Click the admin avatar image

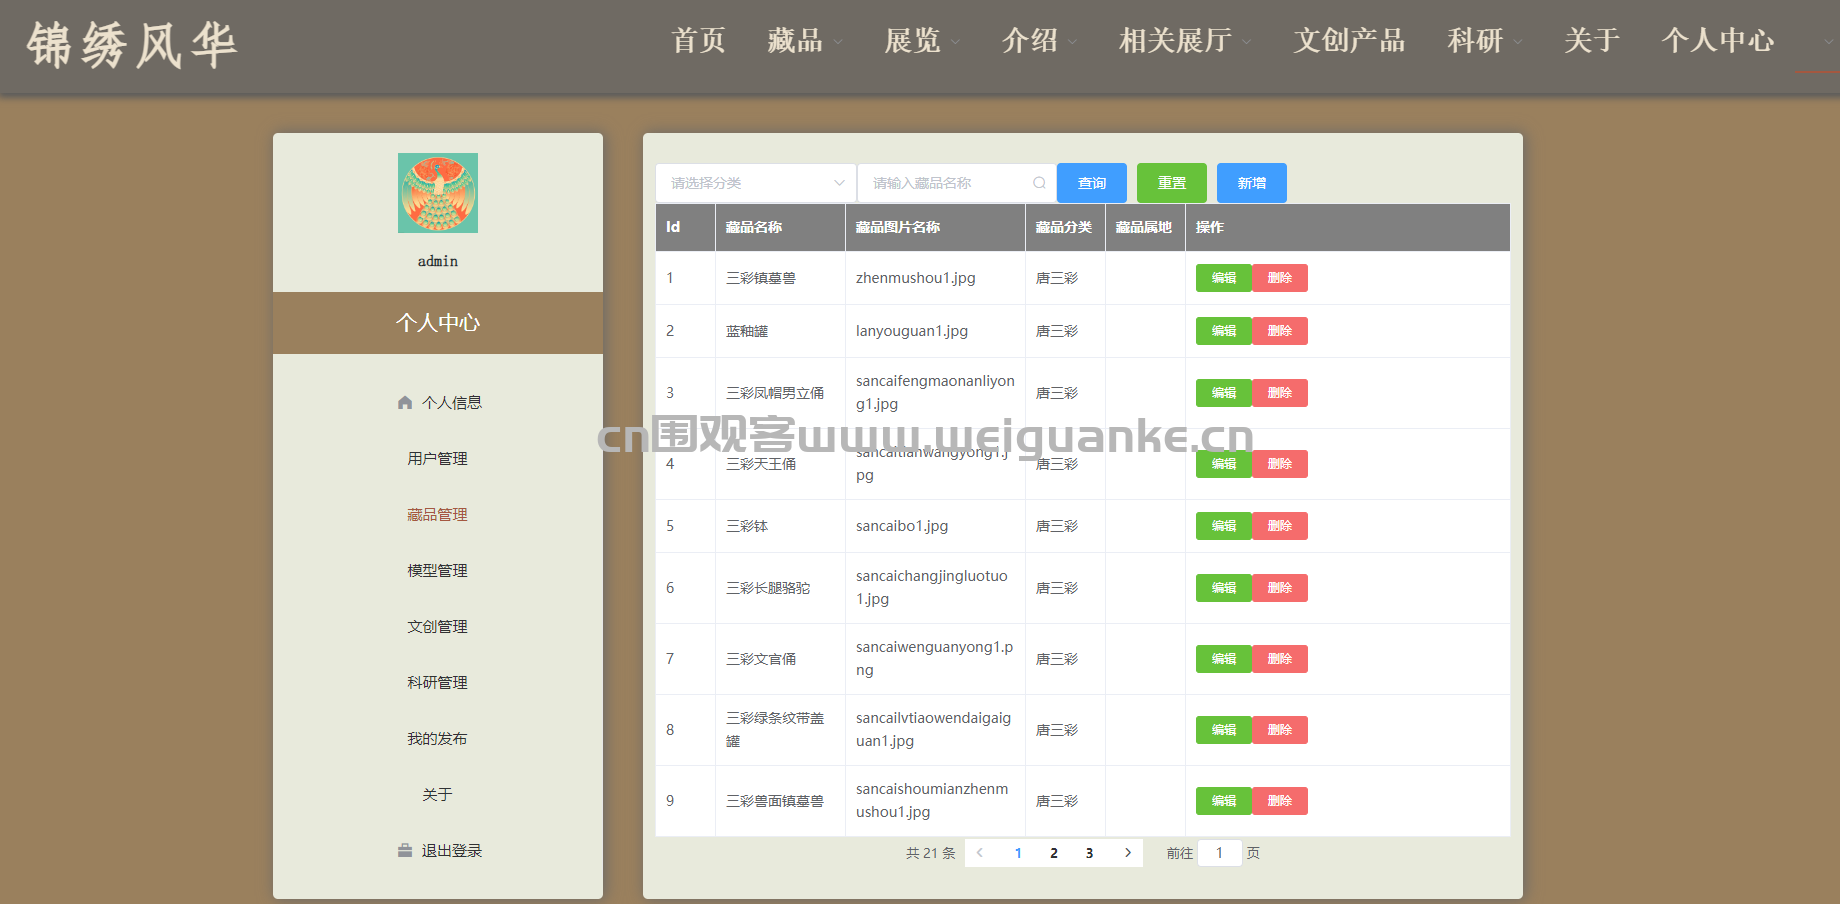tap(437, 193)
